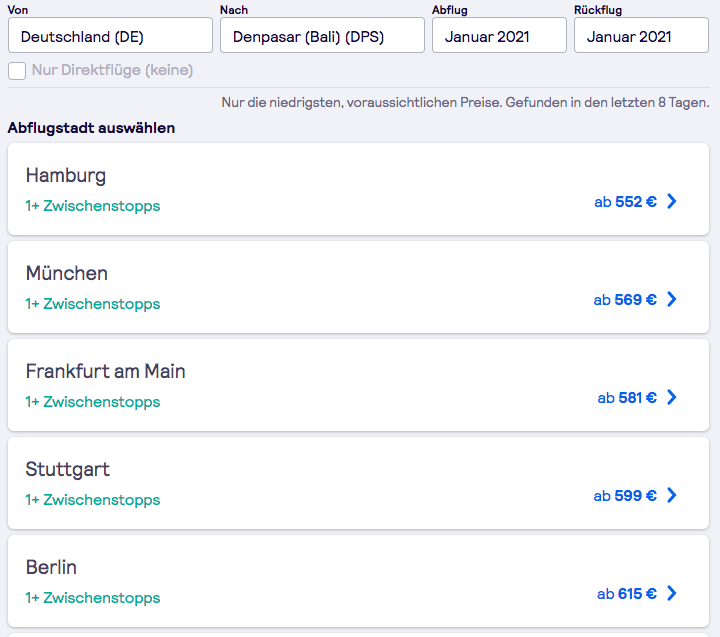The height and width of the screenshot is (637, 720).
Task: Open the chevron arrow for Hamburg
Action: point(672,201)
